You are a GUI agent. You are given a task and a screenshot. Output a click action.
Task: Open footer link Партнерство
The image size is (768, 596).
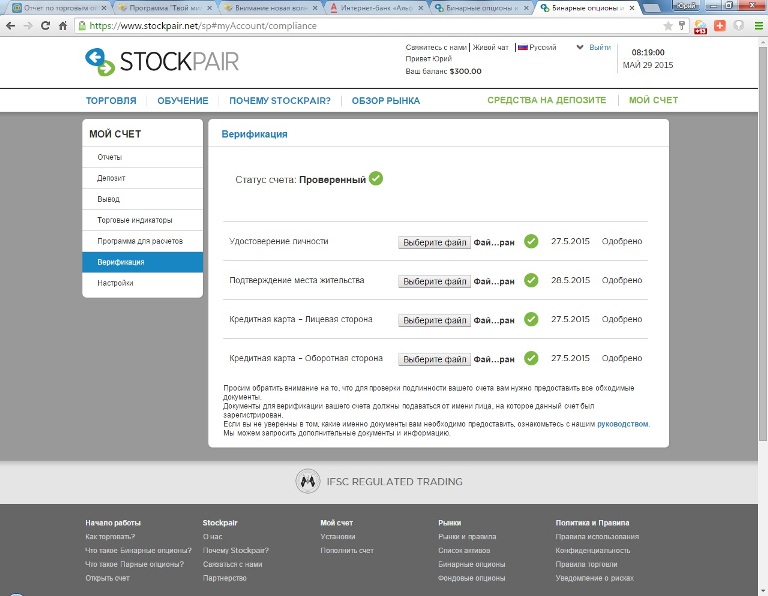pos(225,578)
